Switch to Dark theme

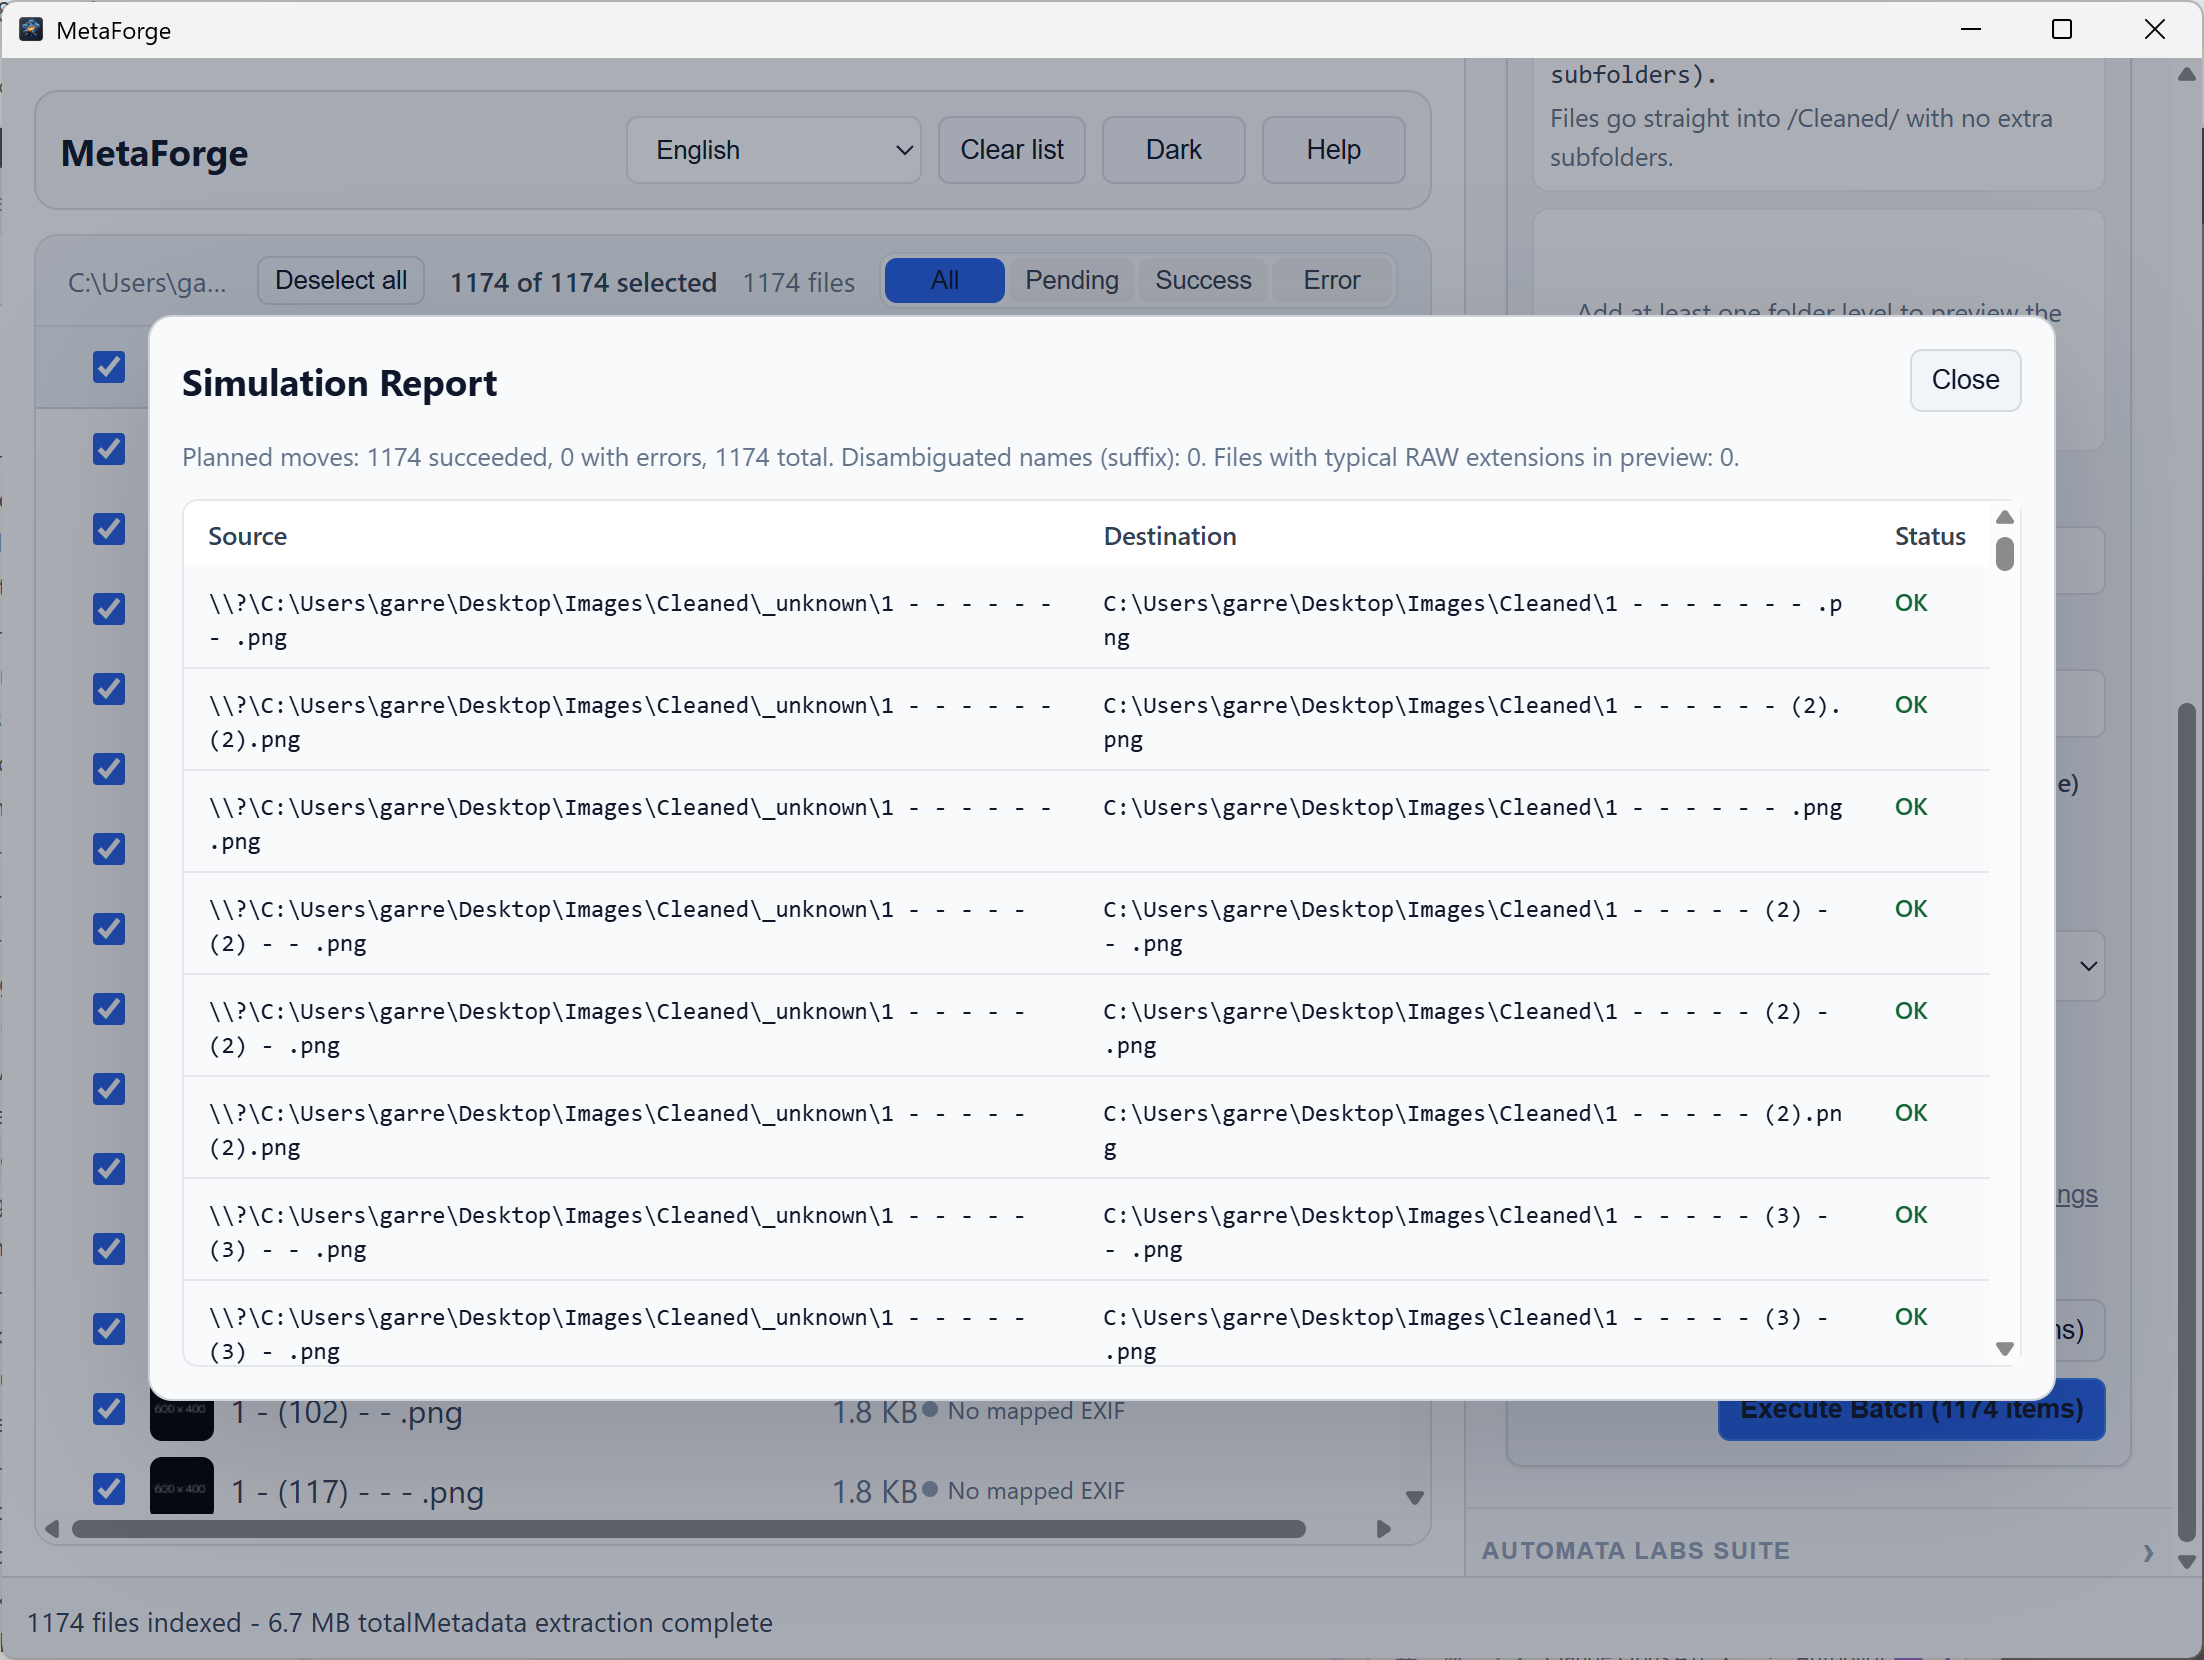[x=1173, y=150]
